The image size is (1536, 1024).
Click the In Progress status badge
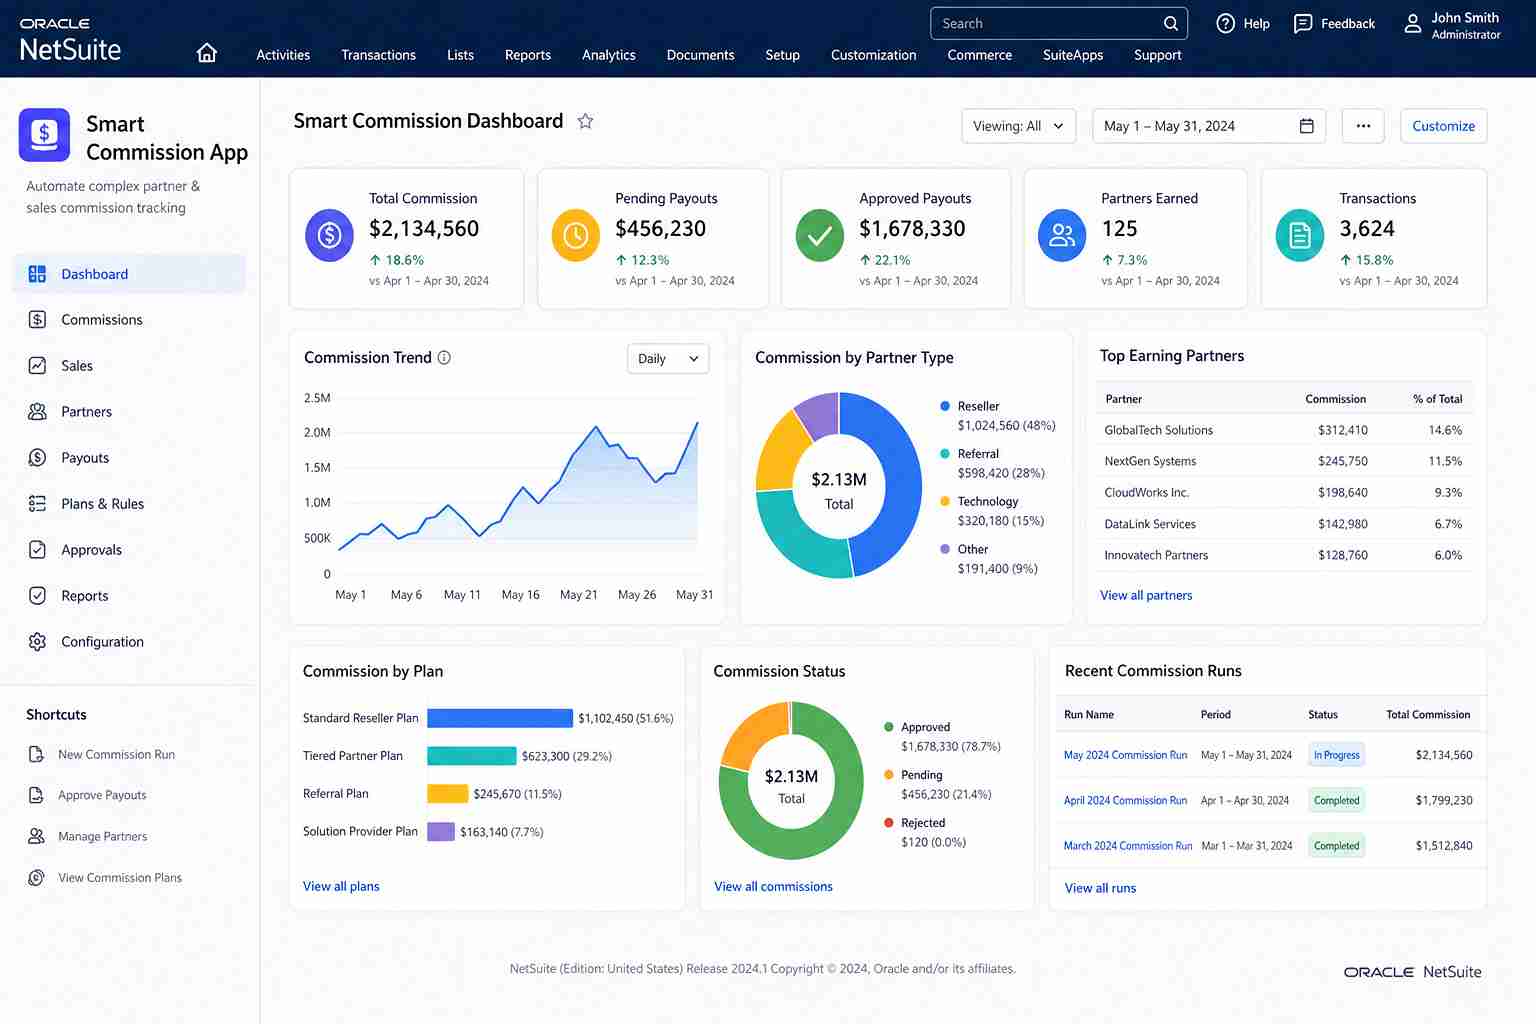pyautogui.click(x=1337, y=755)
